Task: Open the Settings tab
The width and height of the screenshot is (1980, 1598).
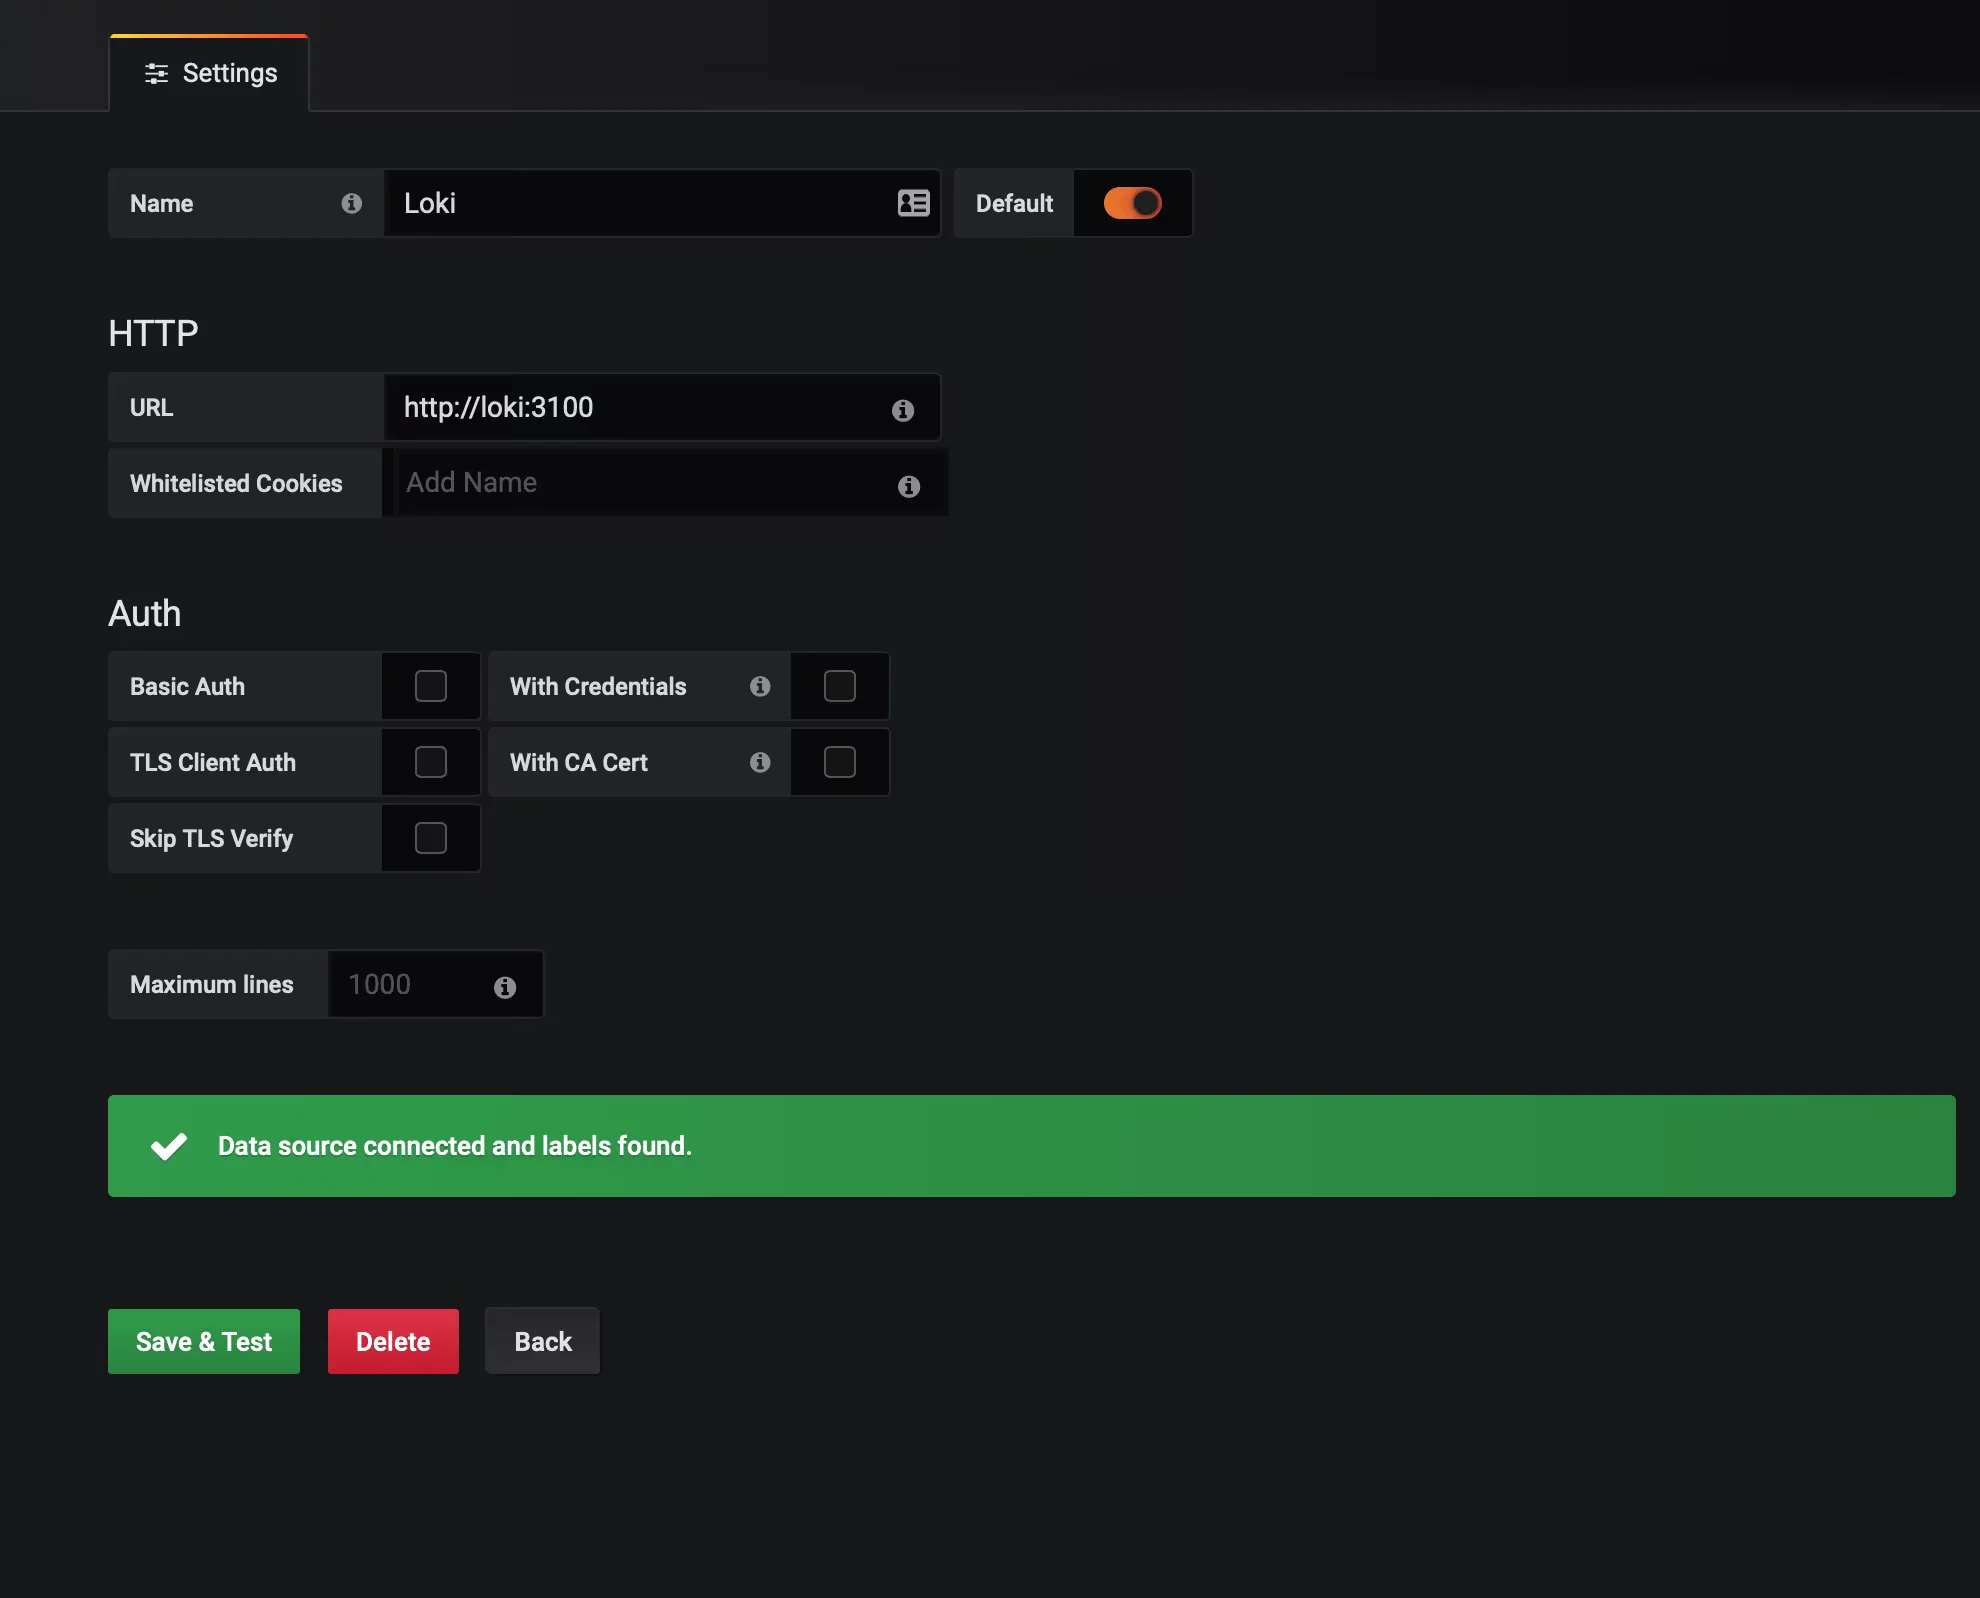Action: tap(210, 73)
